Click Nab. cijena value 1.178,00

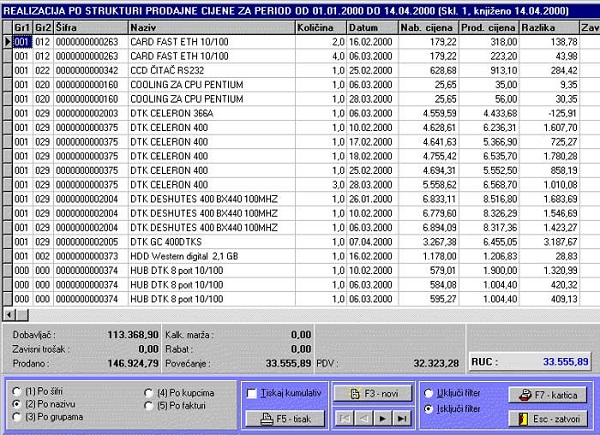tap(439, 256)
